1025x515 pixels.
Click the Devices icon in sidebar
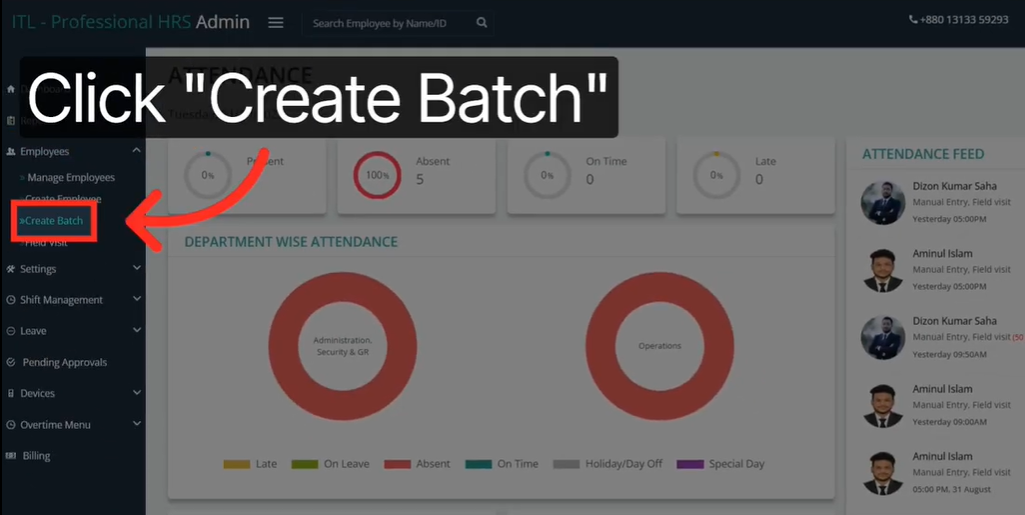pos(11,394)
